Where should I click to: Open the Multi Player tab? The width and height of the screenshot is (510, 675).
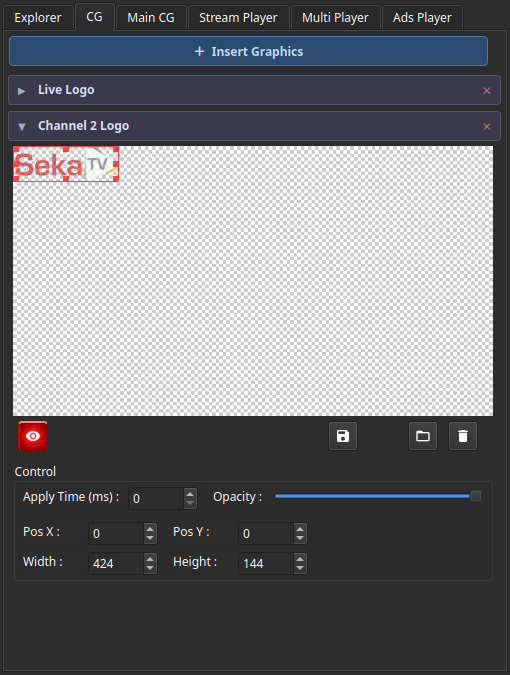coord(335,18)
